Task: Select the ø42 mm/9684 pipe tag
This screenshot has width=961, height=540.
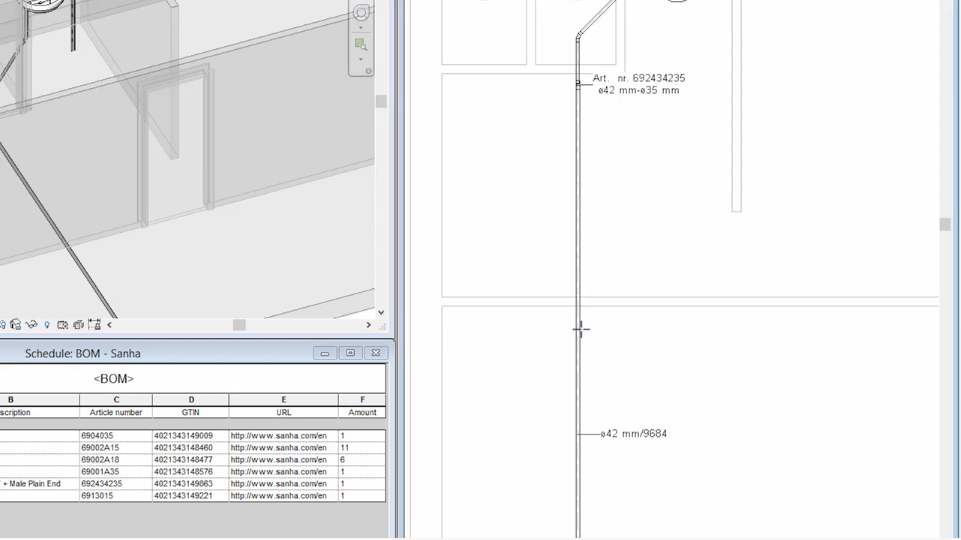Action: (634, 434)
